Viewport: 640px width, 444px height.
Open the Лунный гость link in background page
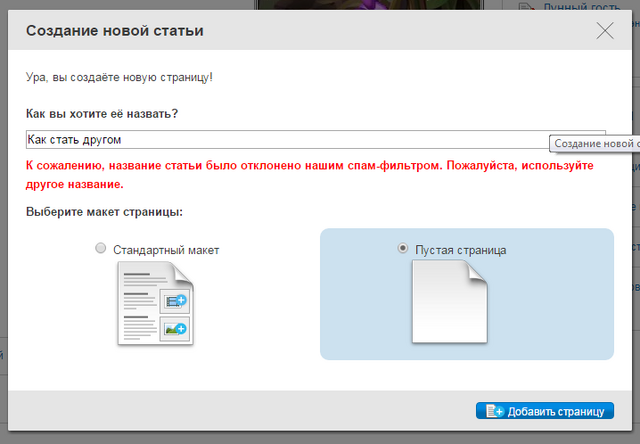click(x=581, y=6)
